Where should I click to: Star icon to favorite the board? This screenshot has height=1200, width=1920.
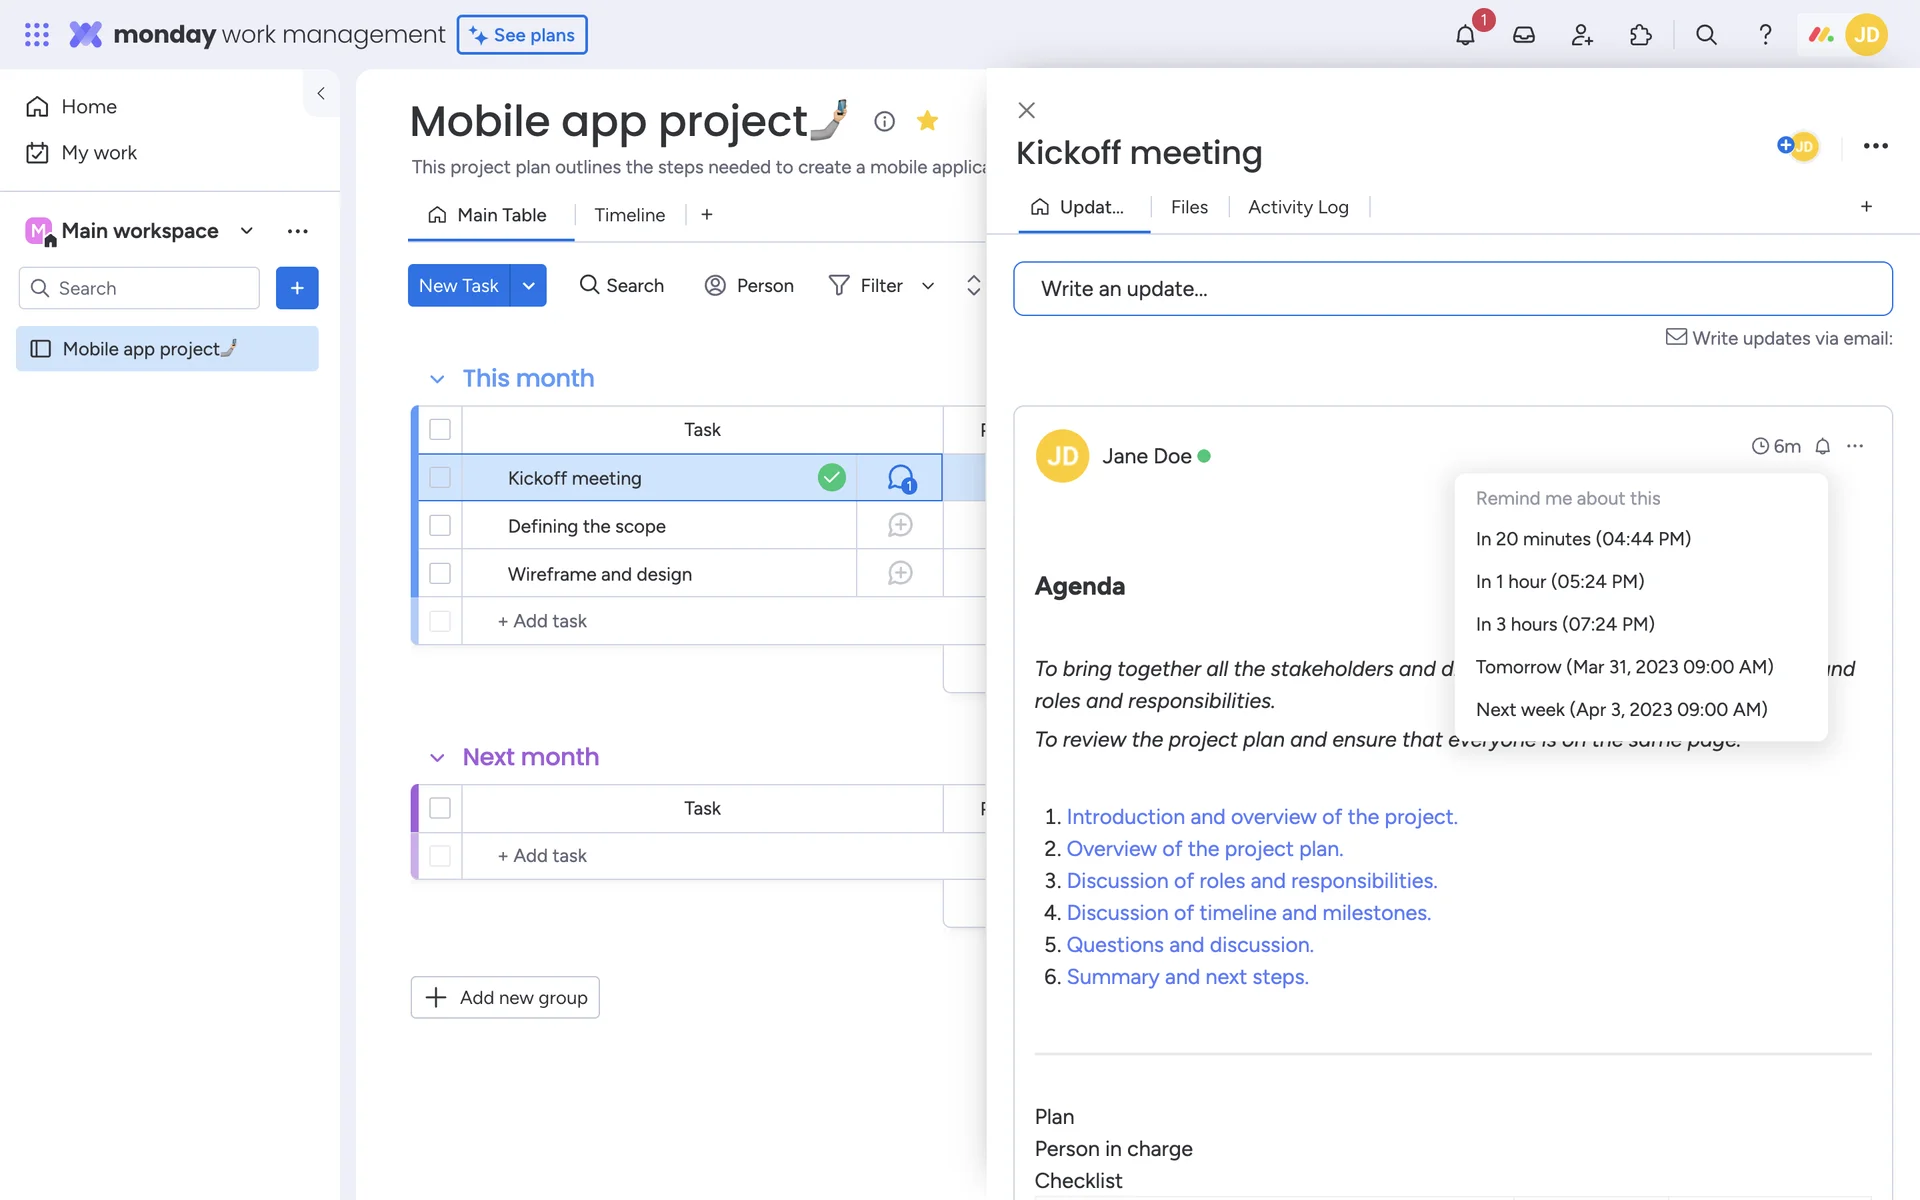tap(927, 121)
